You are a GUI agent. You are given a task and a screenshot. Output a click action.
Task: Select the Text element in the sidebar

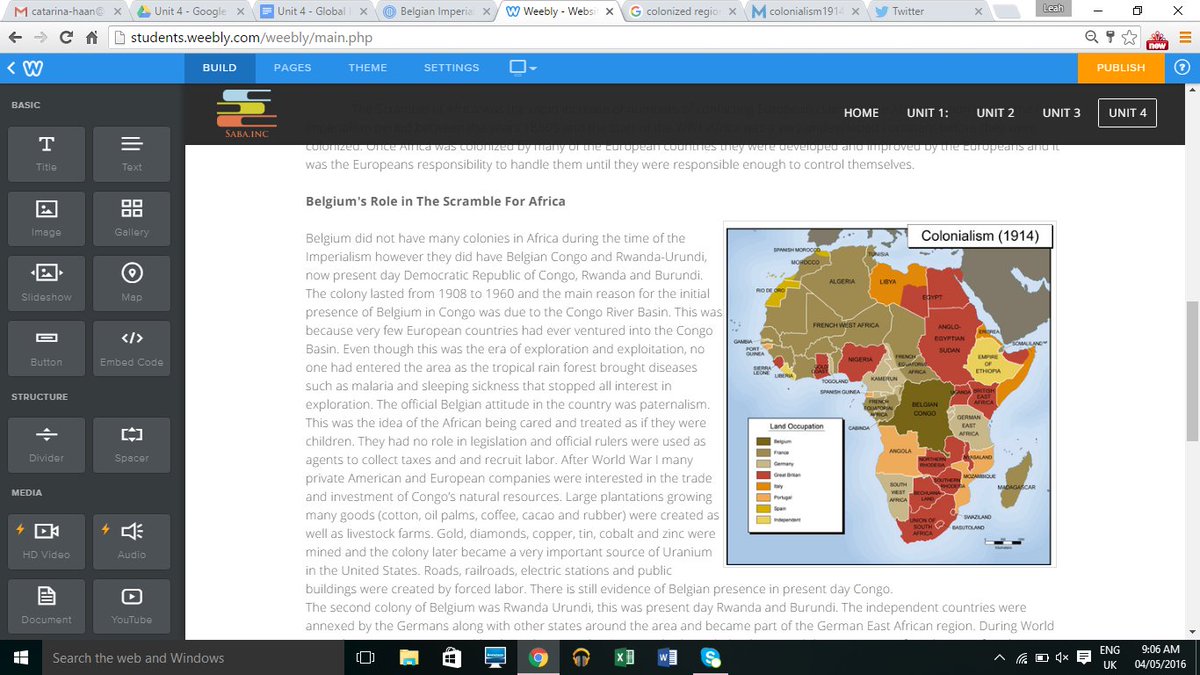click(132, 152)
